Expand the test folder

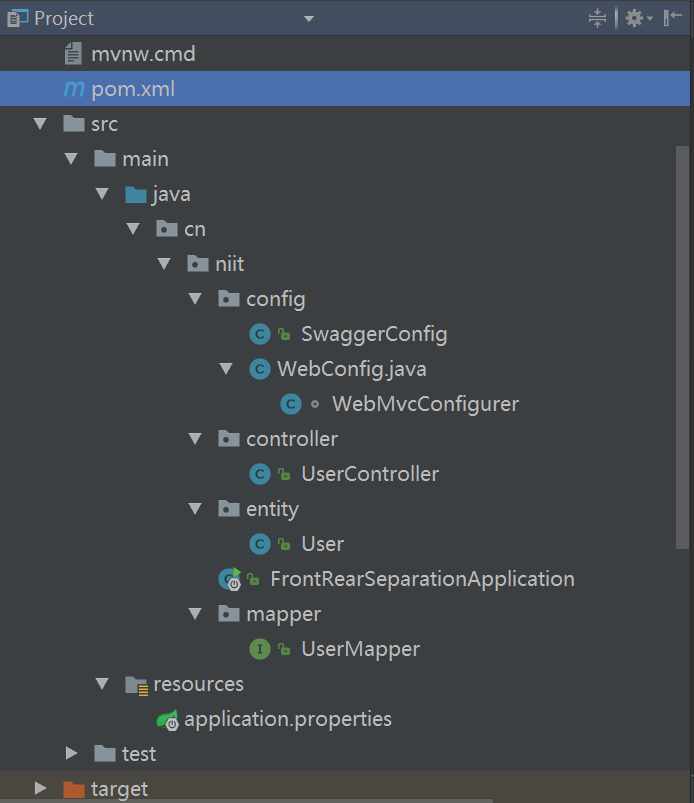(x=72, y=753)
